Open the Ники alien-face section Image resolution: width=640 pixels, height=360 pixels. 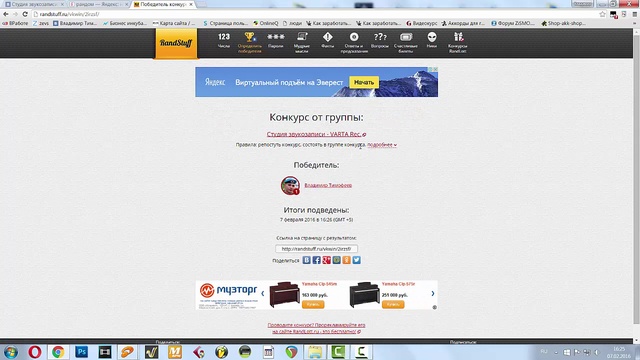click(432, 40)
